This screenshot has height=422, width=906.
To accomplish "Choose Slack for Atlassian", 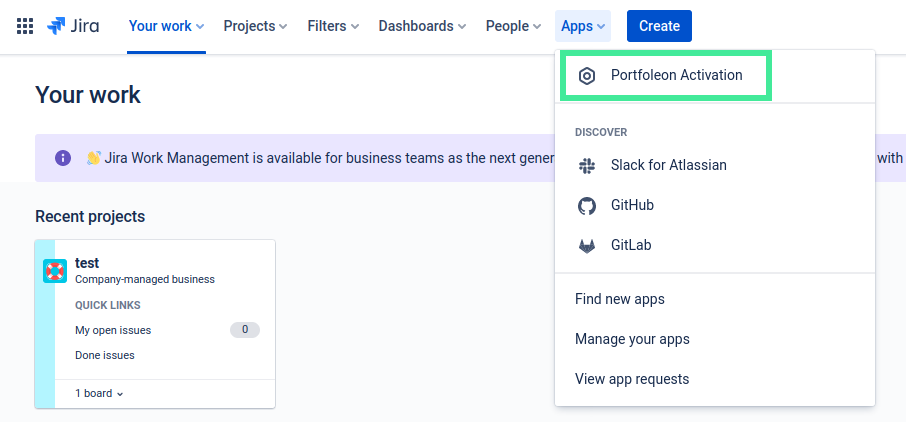I will [x=715, y=166].
